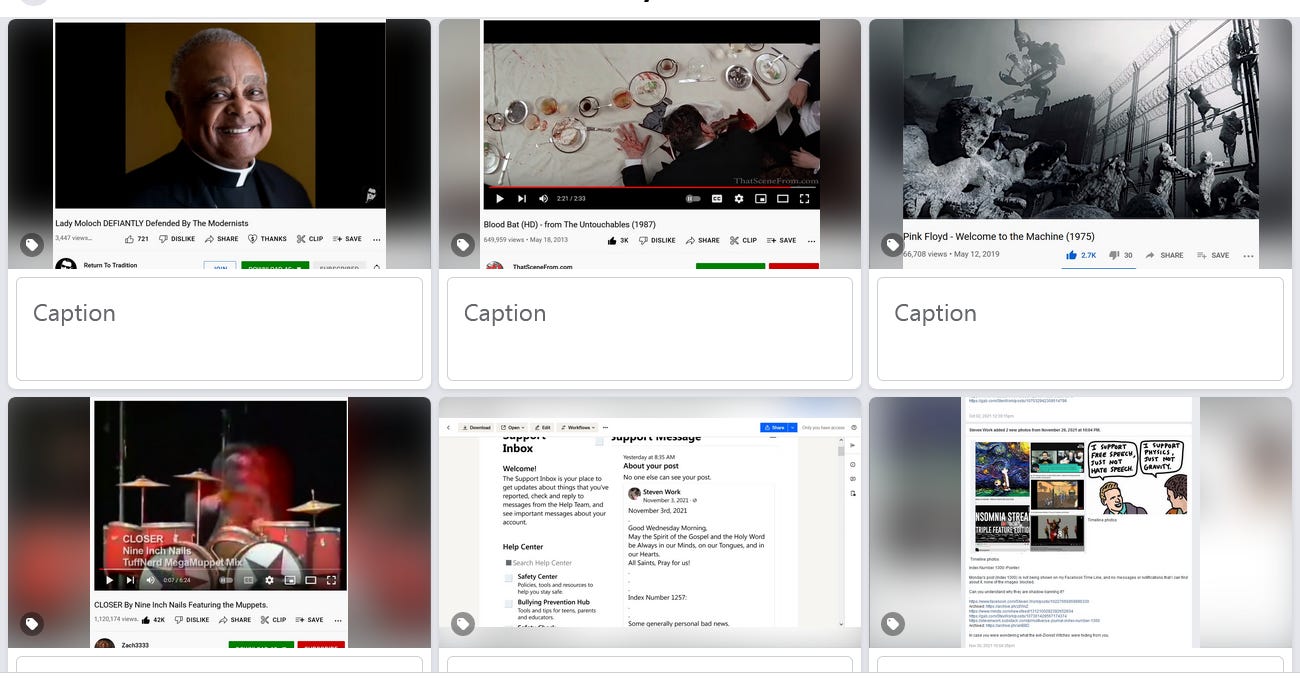Image resolution: width=1300 pixels, height=683 pixels.
Task: Select the Pink Floyd Welcome to the Machine thumbnail
Action: (x=1080, y=144)
